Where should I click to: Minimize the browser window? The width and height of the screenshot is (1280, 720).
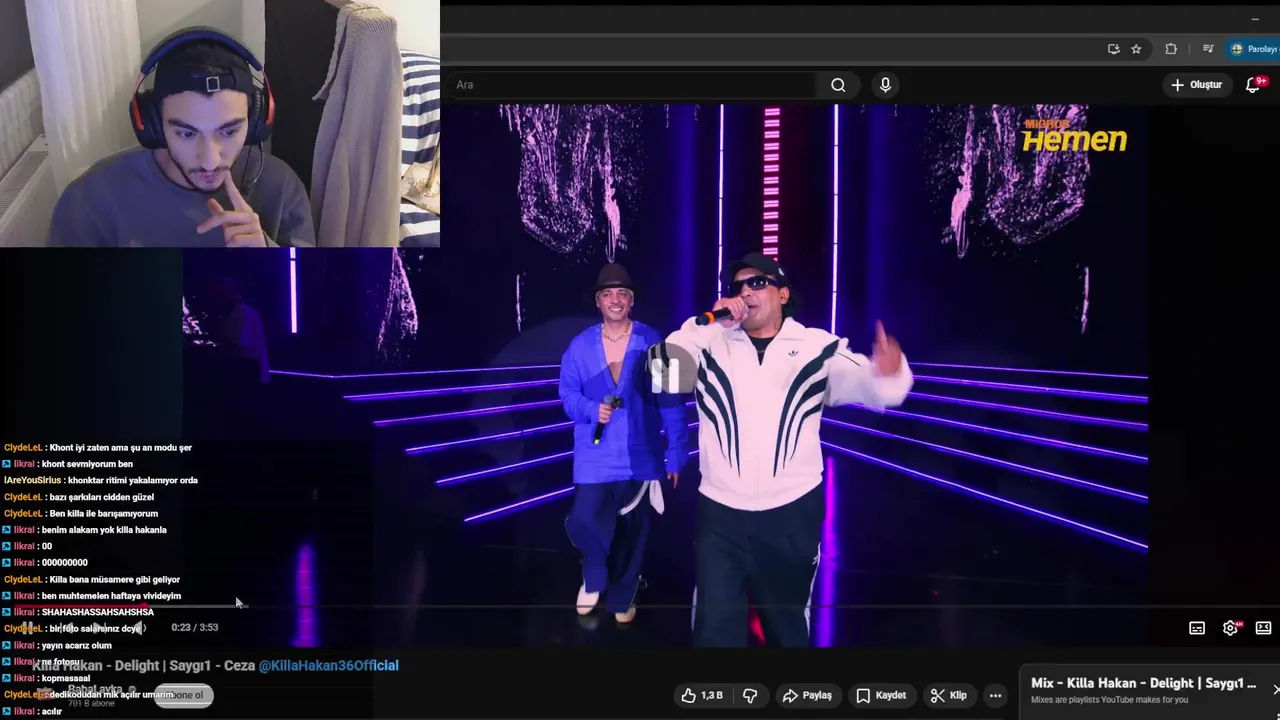point(1255,19)
